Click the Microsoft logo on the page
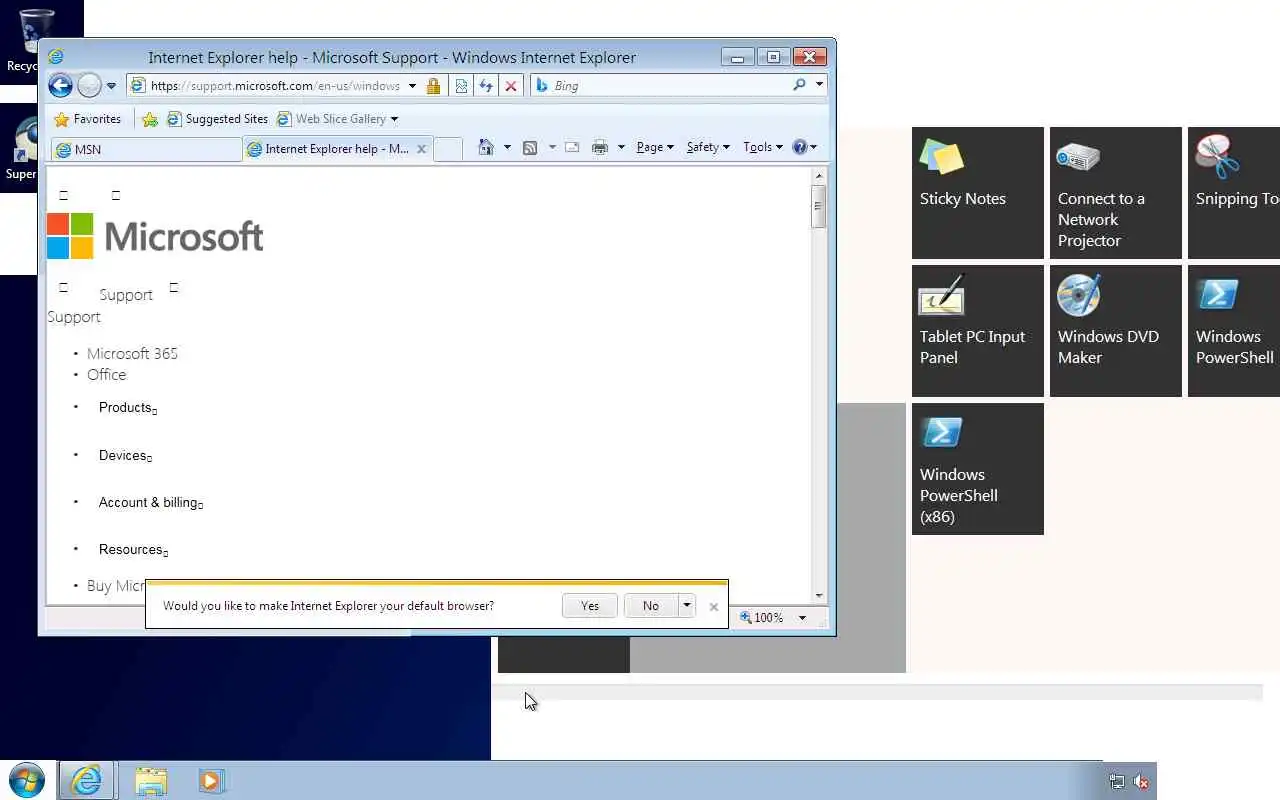The width and height of the screenshot is (1280, 800). (x=155, y=236)
